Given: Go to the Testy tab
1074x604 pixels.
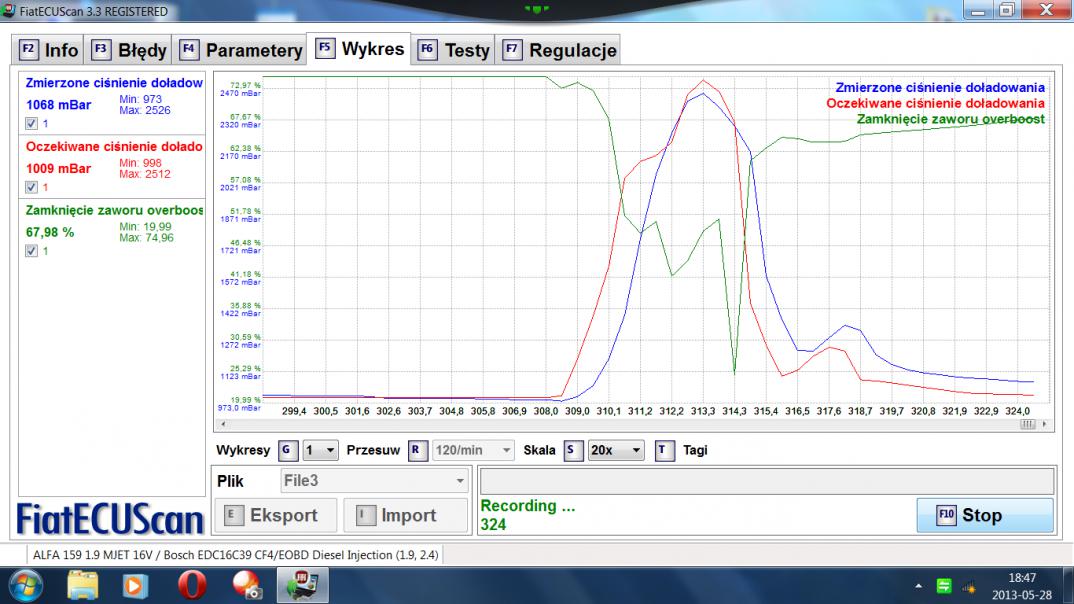Looking at the screenshot, I should tap(453, 50).
